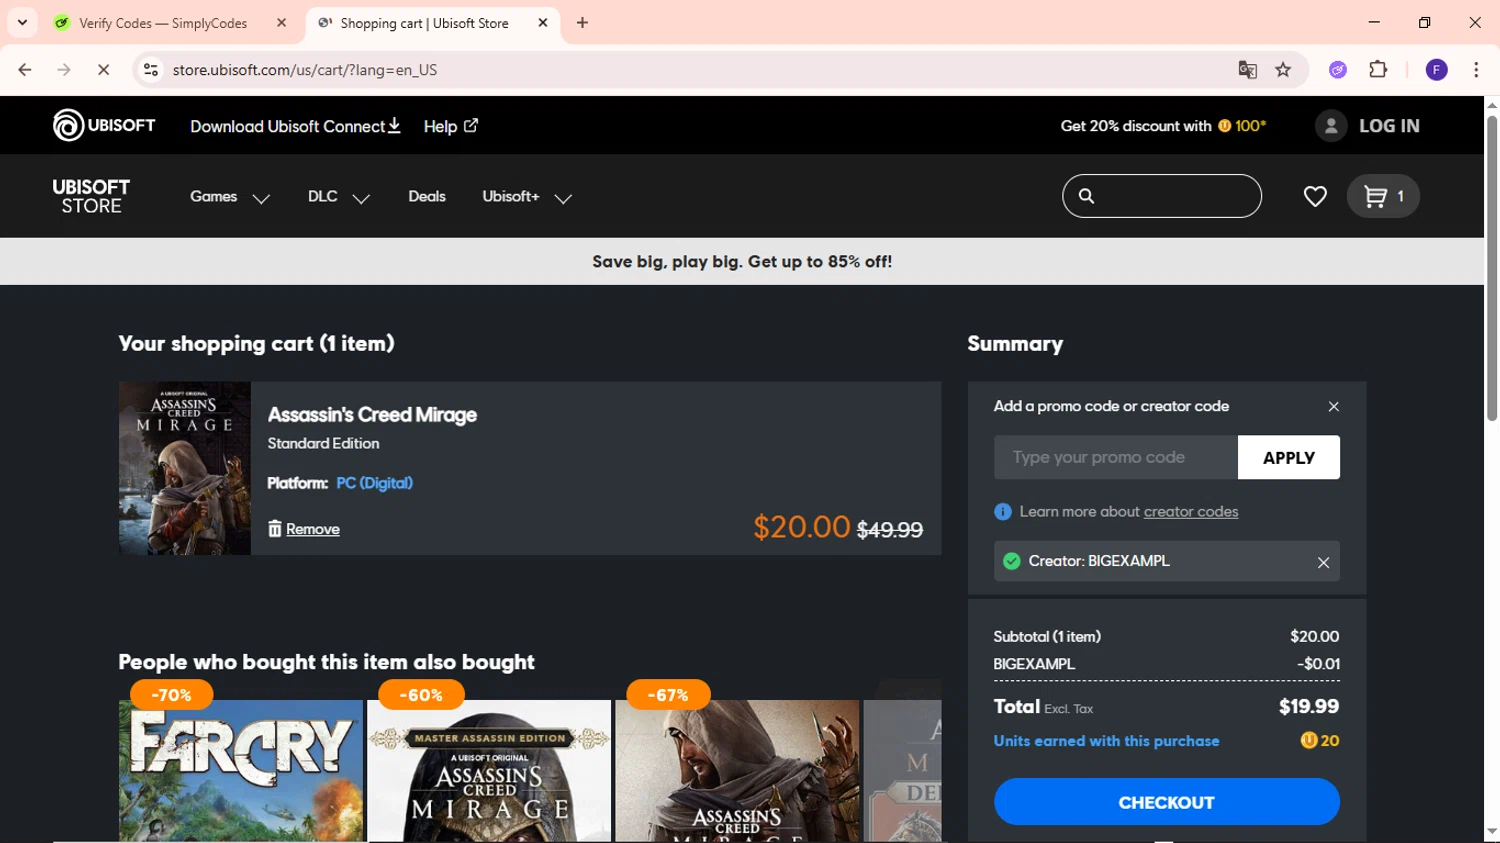The image size is (1500, 843).
Task: Close the Verify Codes SimplyCodes tab
Action: pyautogui.click(x=281, y=23)
